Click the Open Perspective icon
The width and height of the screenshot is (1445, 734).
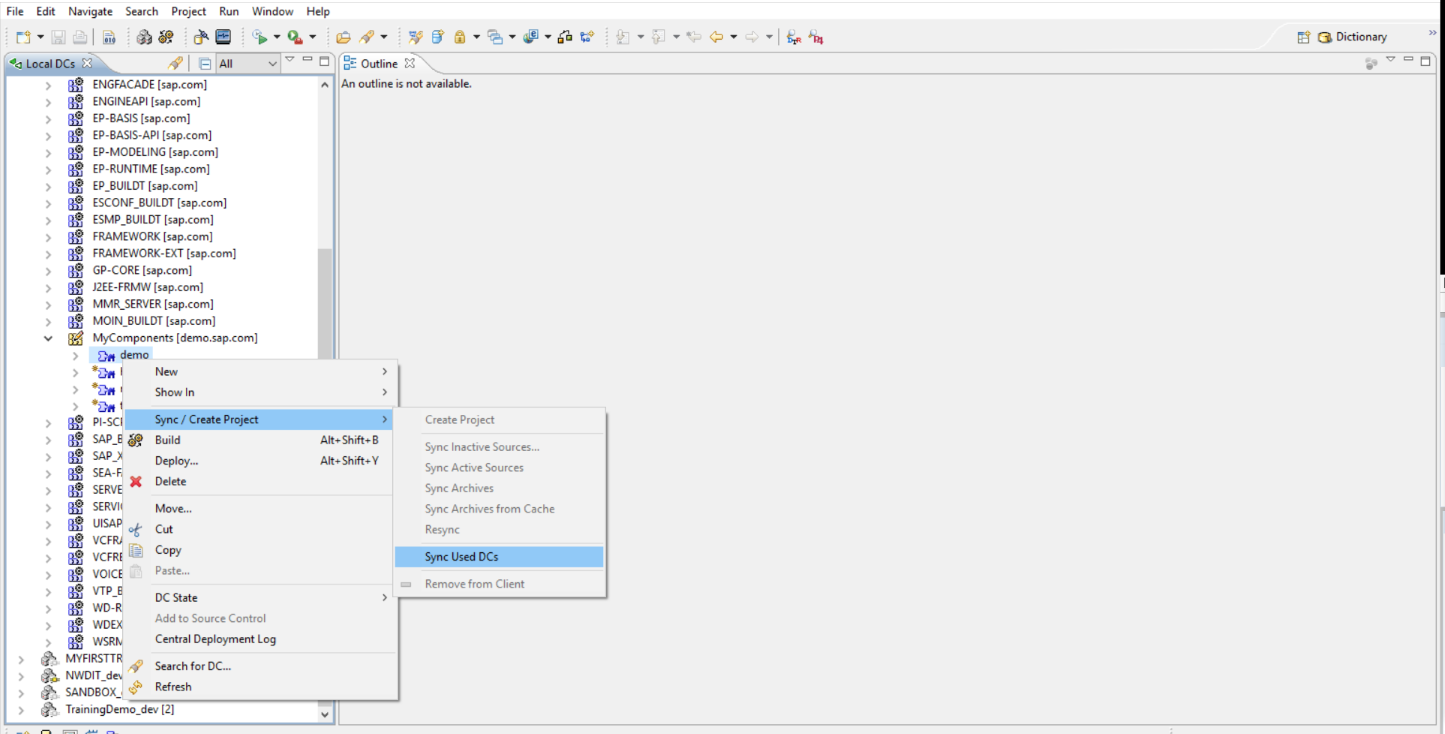[x=1303, y=37]
